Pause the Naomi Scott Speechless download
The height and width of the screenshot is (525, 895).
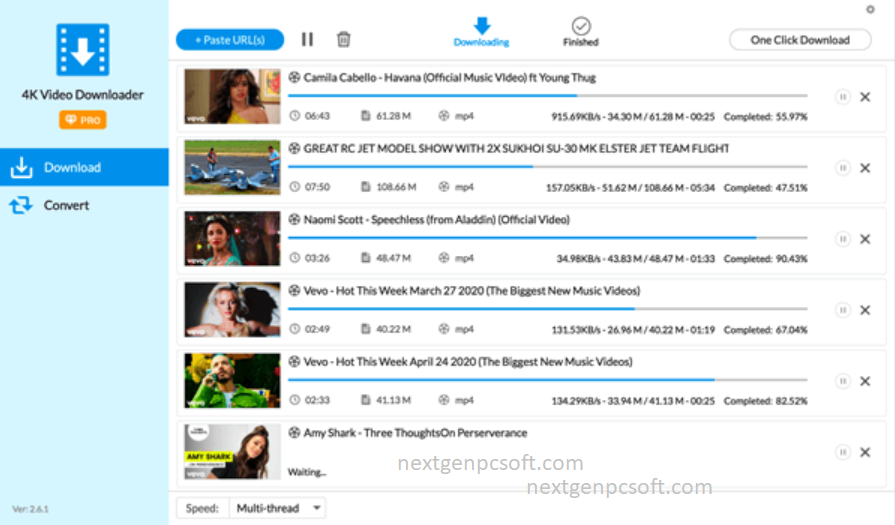tap(842, 239)
